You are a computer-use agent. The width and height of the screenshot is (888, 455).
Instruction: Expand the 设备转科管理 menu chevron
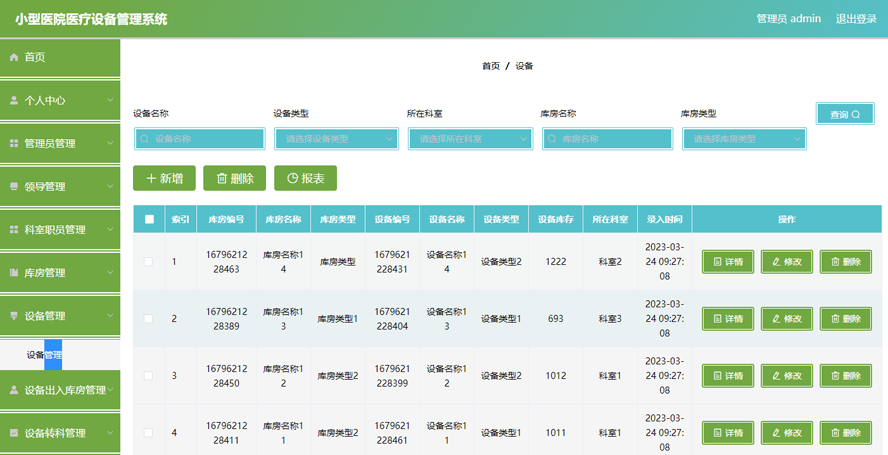110,433
